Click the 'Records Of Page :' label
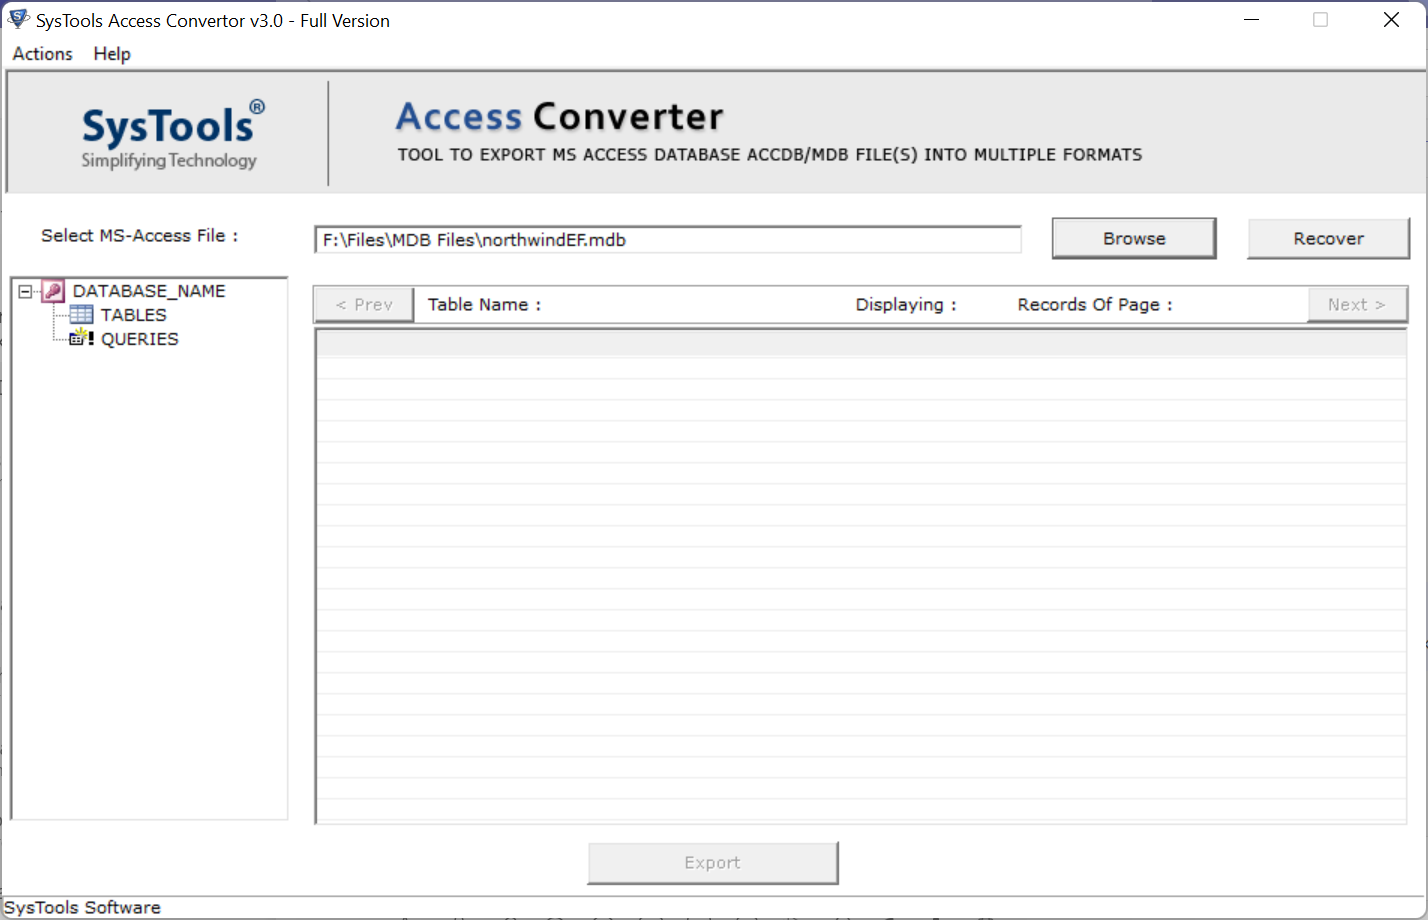This screenshot has width=1428, height=920. click(x=1095, y=304)
